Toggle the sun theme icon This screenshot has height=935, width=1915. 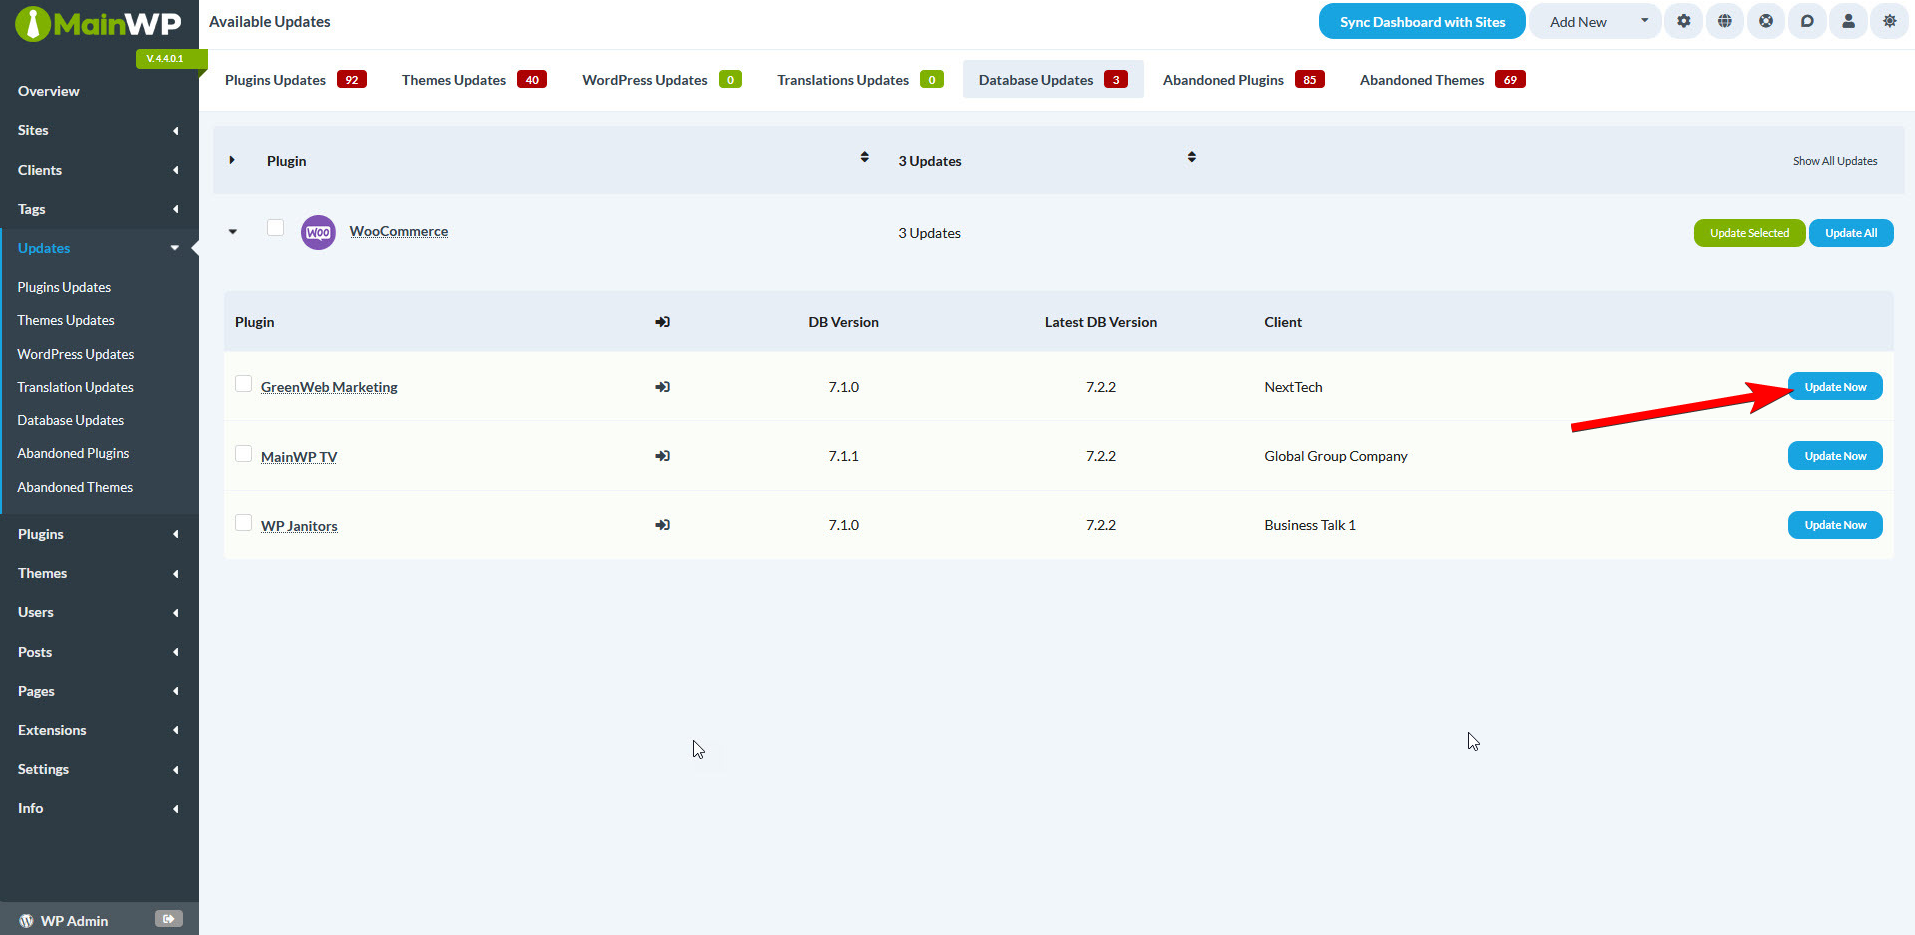[x=1889, y=21]
